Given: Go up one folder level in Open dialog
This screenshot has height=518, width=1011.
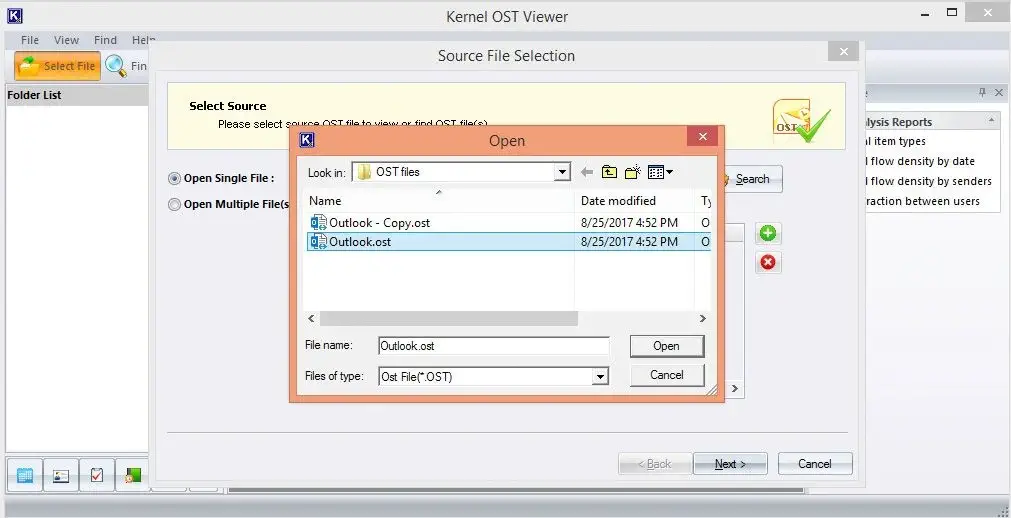Looking at the screenshot, I should point(609,172).
